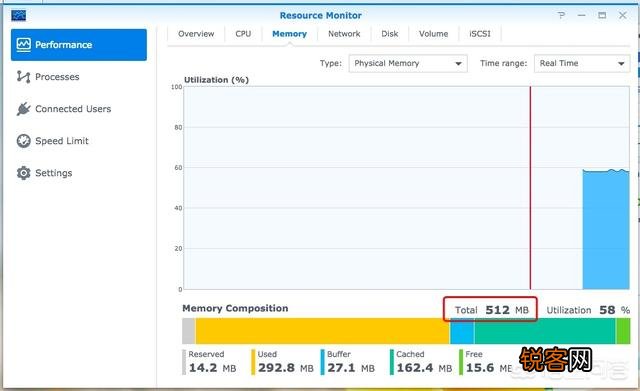
Task: Open the Time range Real Time dropdown
Action: click(x=582, y=64)
